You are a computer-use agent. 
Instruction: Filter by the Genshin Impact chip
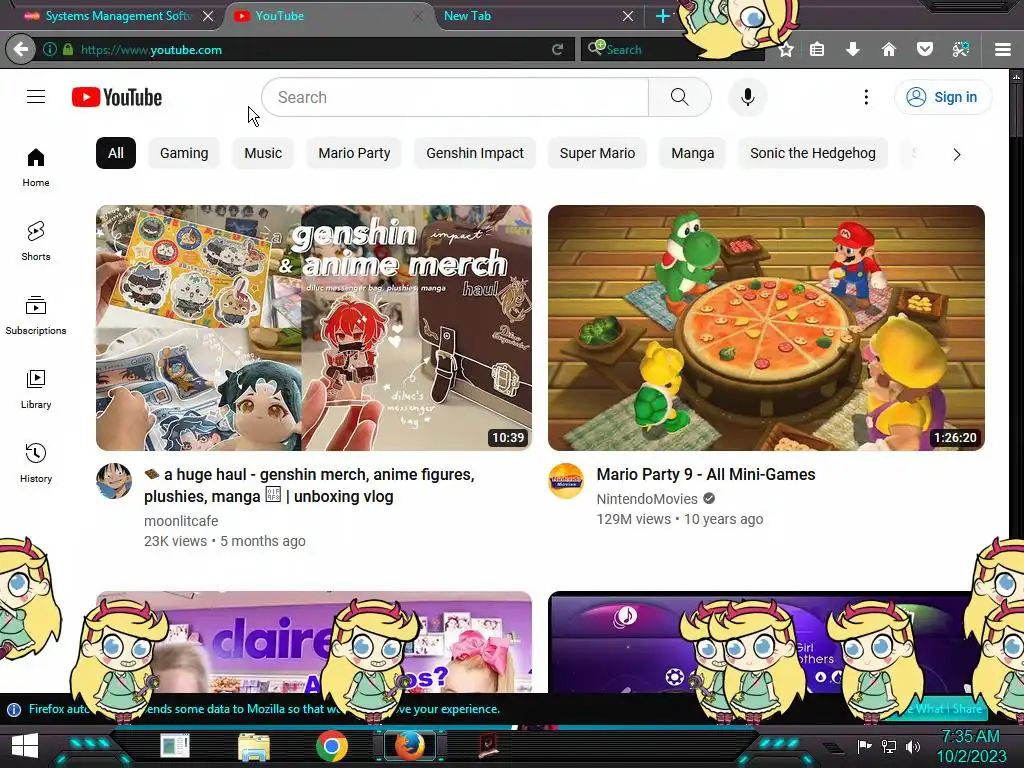pyautogui.click(x=475, y=153)
